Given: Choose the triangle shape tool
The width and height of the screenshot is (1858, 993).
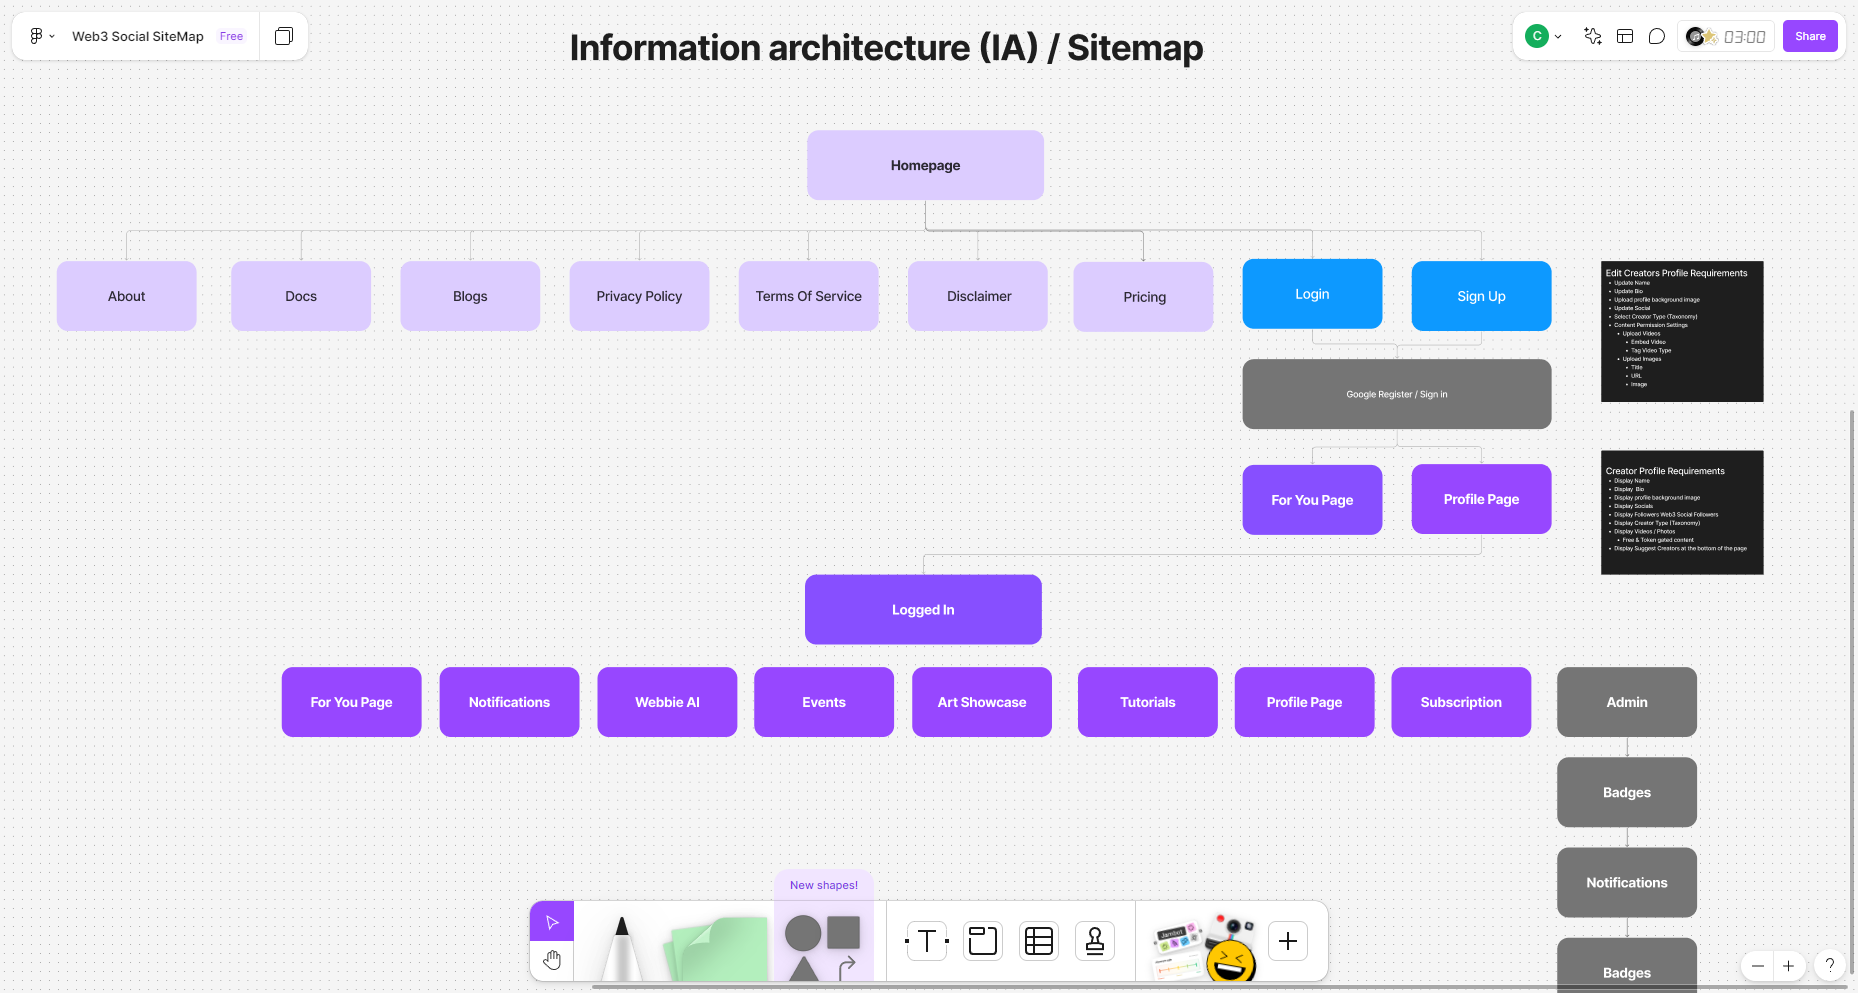Looking at the screenshot, I should tap(803, 969).
